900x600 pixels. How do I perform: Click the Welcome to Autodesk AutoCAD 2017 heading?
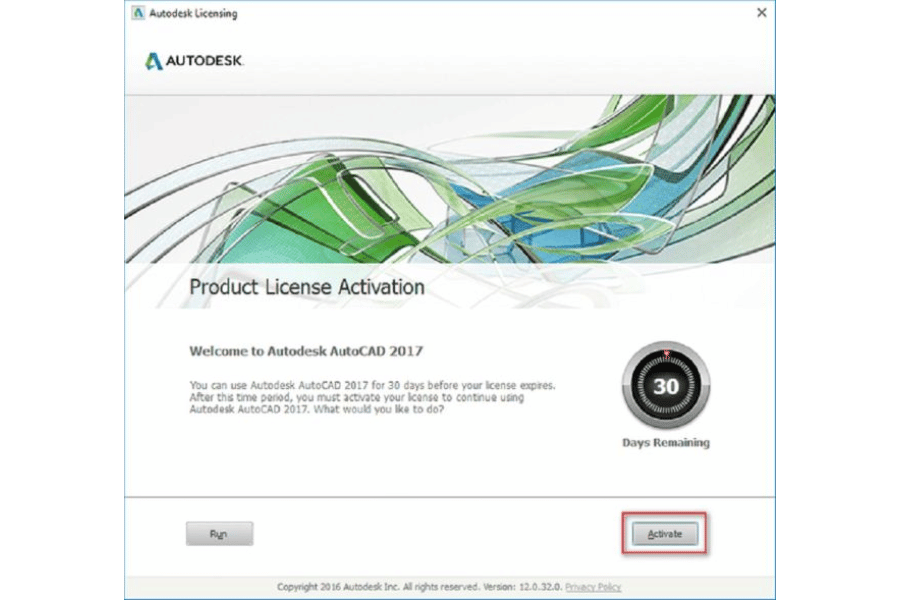tap(306, 352)
